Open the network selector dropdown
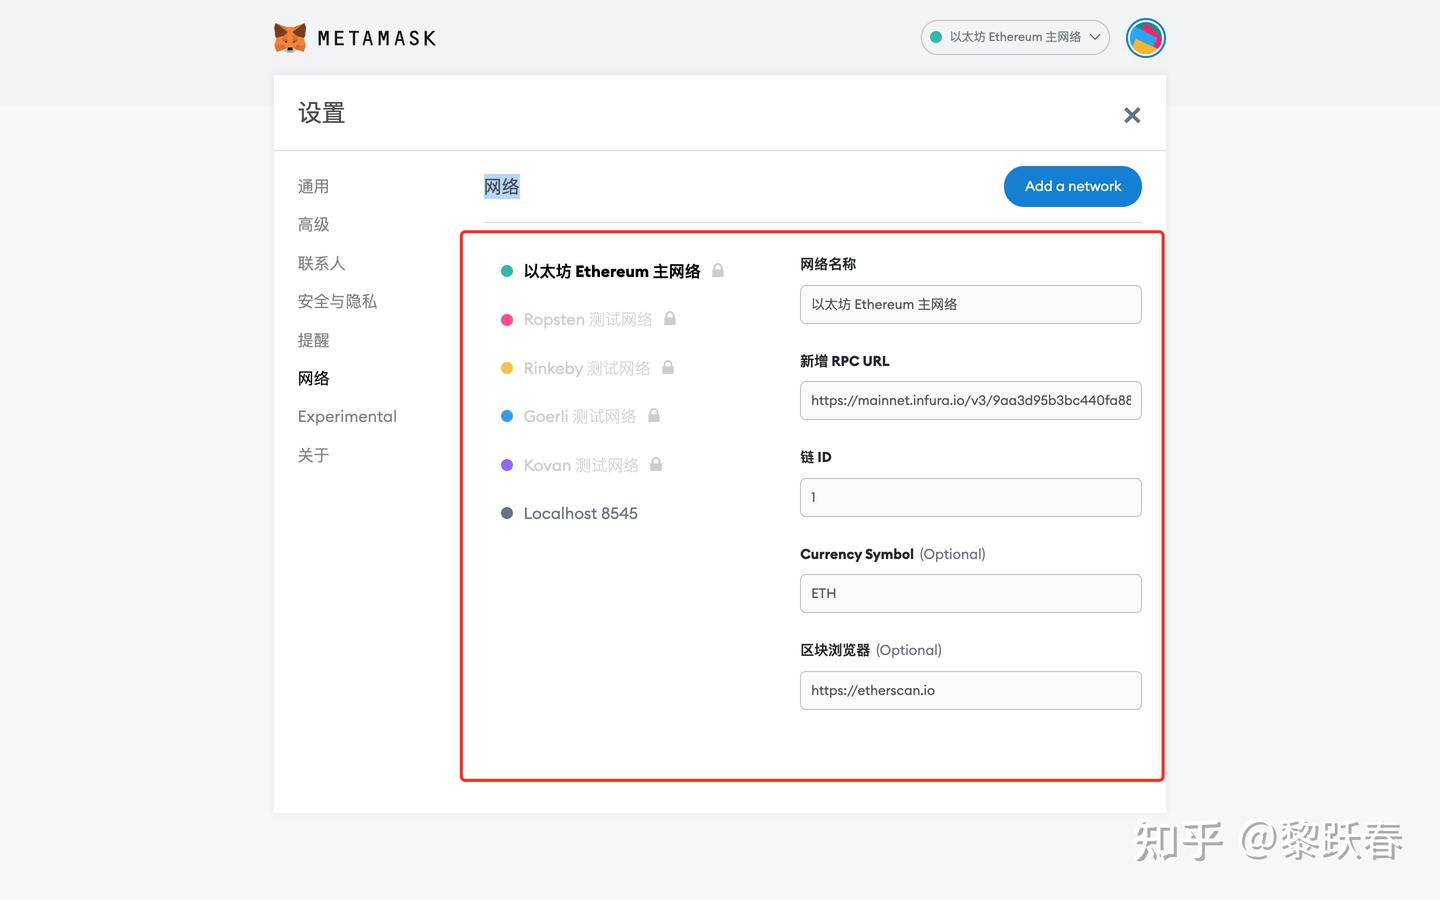The height and width of the screenshot is (900, 1440). tap(1014, 37)
